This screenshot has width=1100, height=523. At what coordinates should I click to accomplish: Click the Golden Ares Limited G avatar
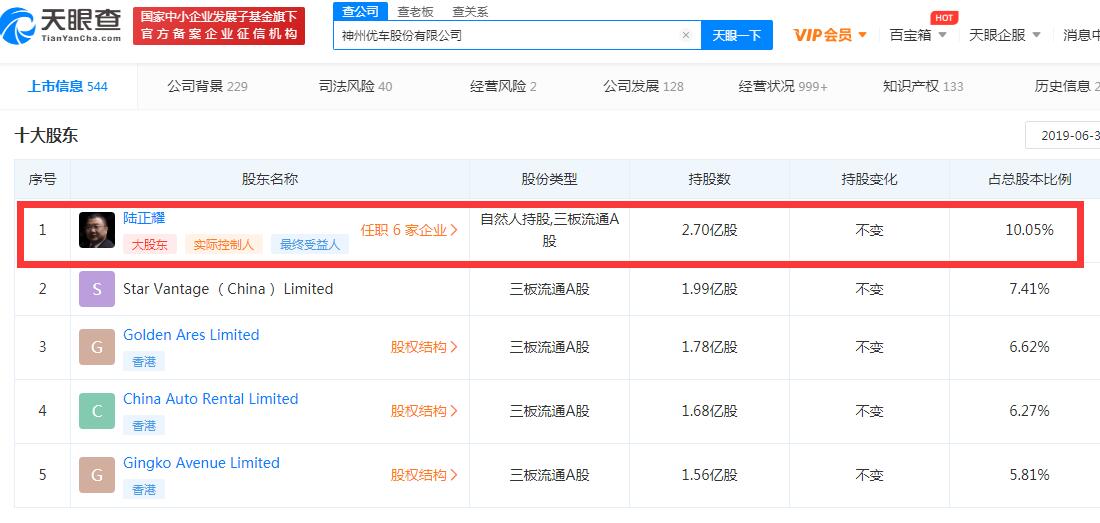pos(97,347)
